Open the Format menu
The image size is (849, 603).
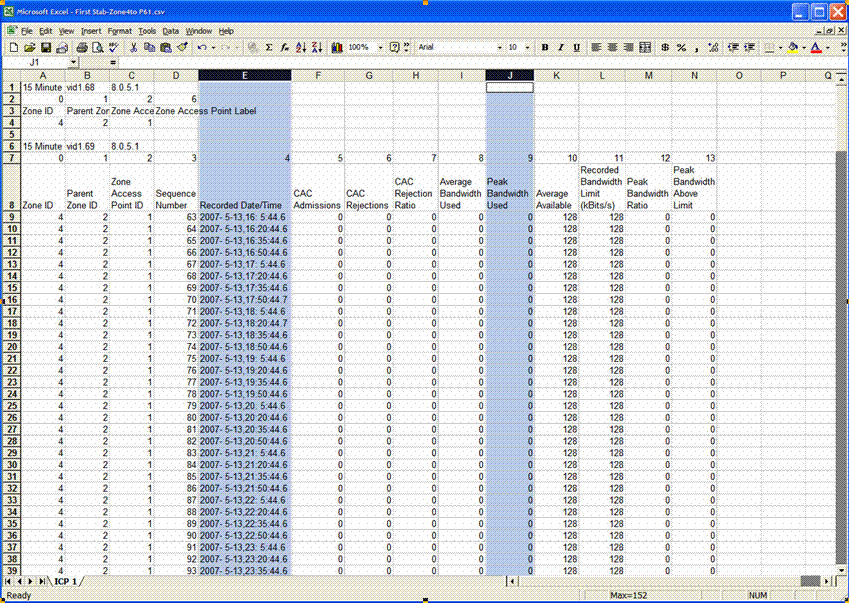pyautogui.click(x=119, y=31)
